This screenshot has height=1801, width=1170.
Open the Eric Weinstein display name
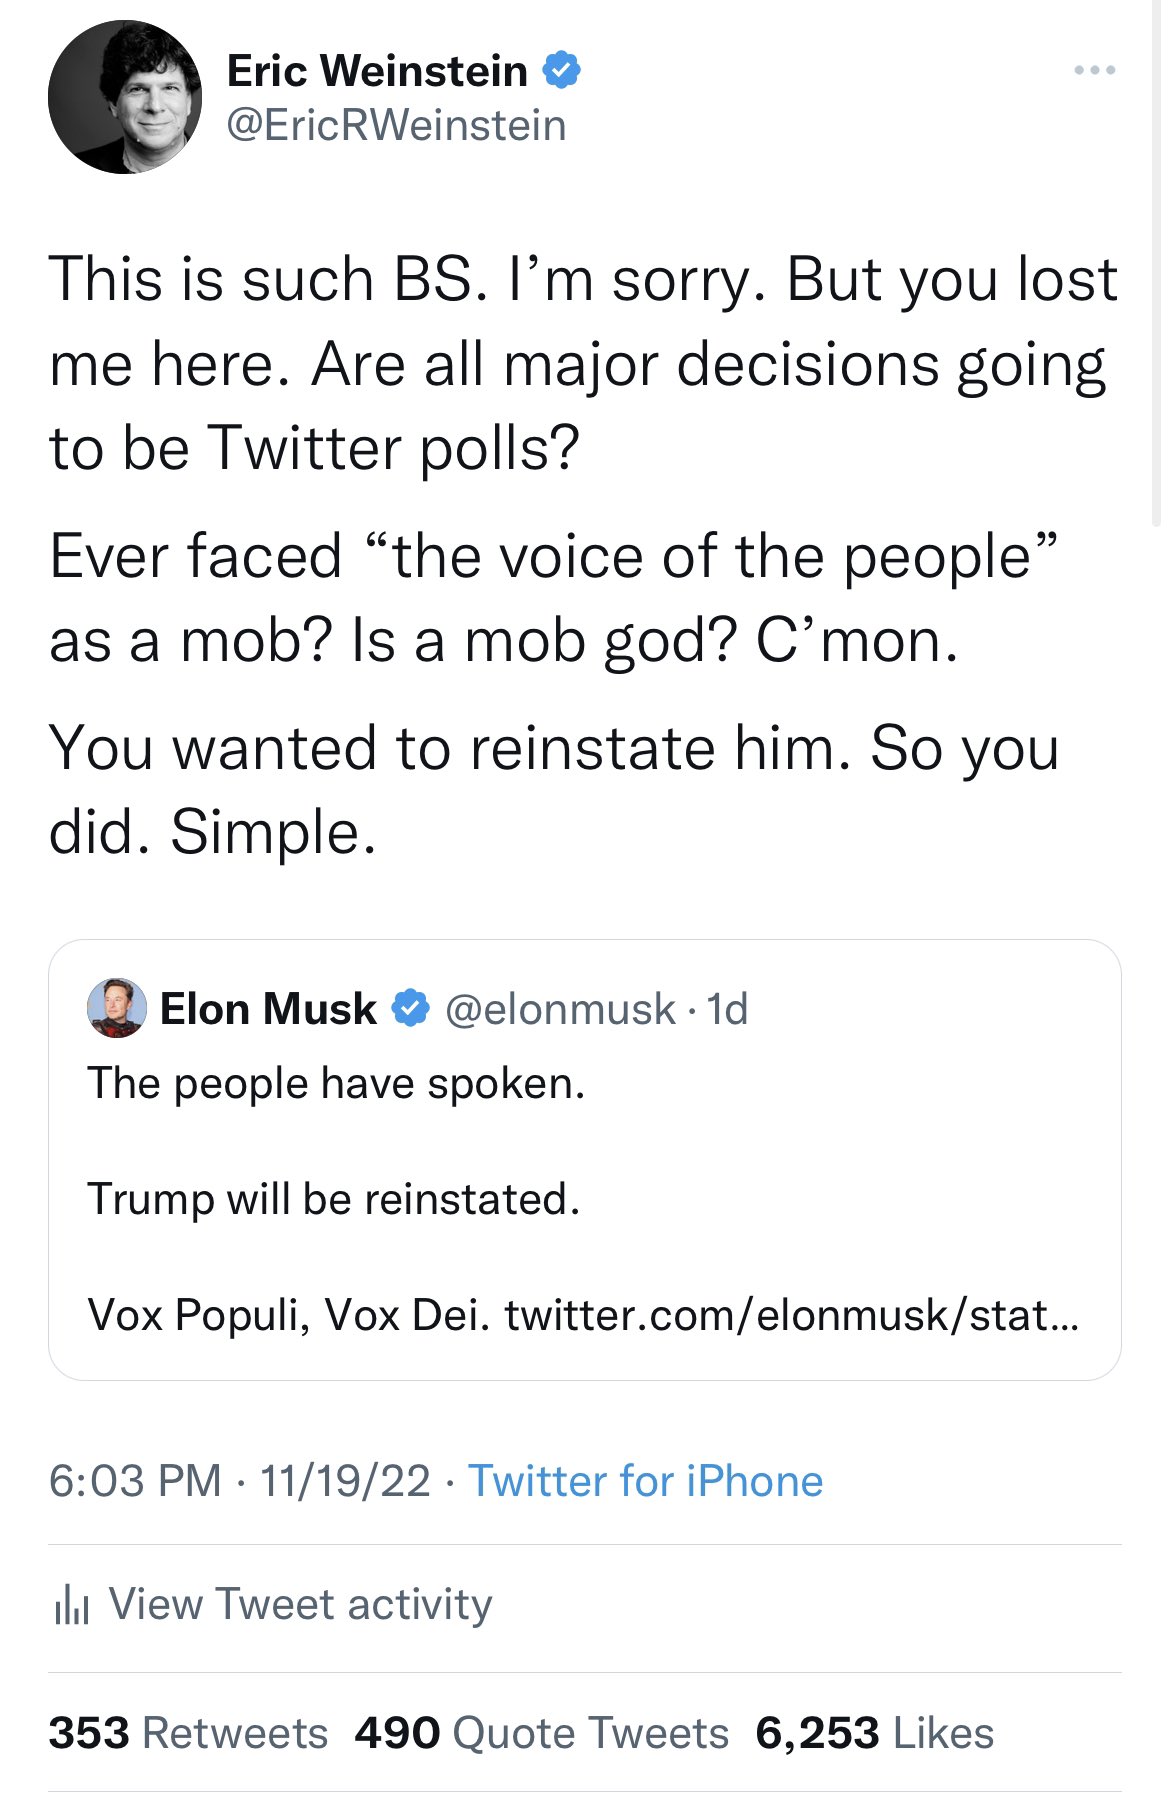click(377, 71)
